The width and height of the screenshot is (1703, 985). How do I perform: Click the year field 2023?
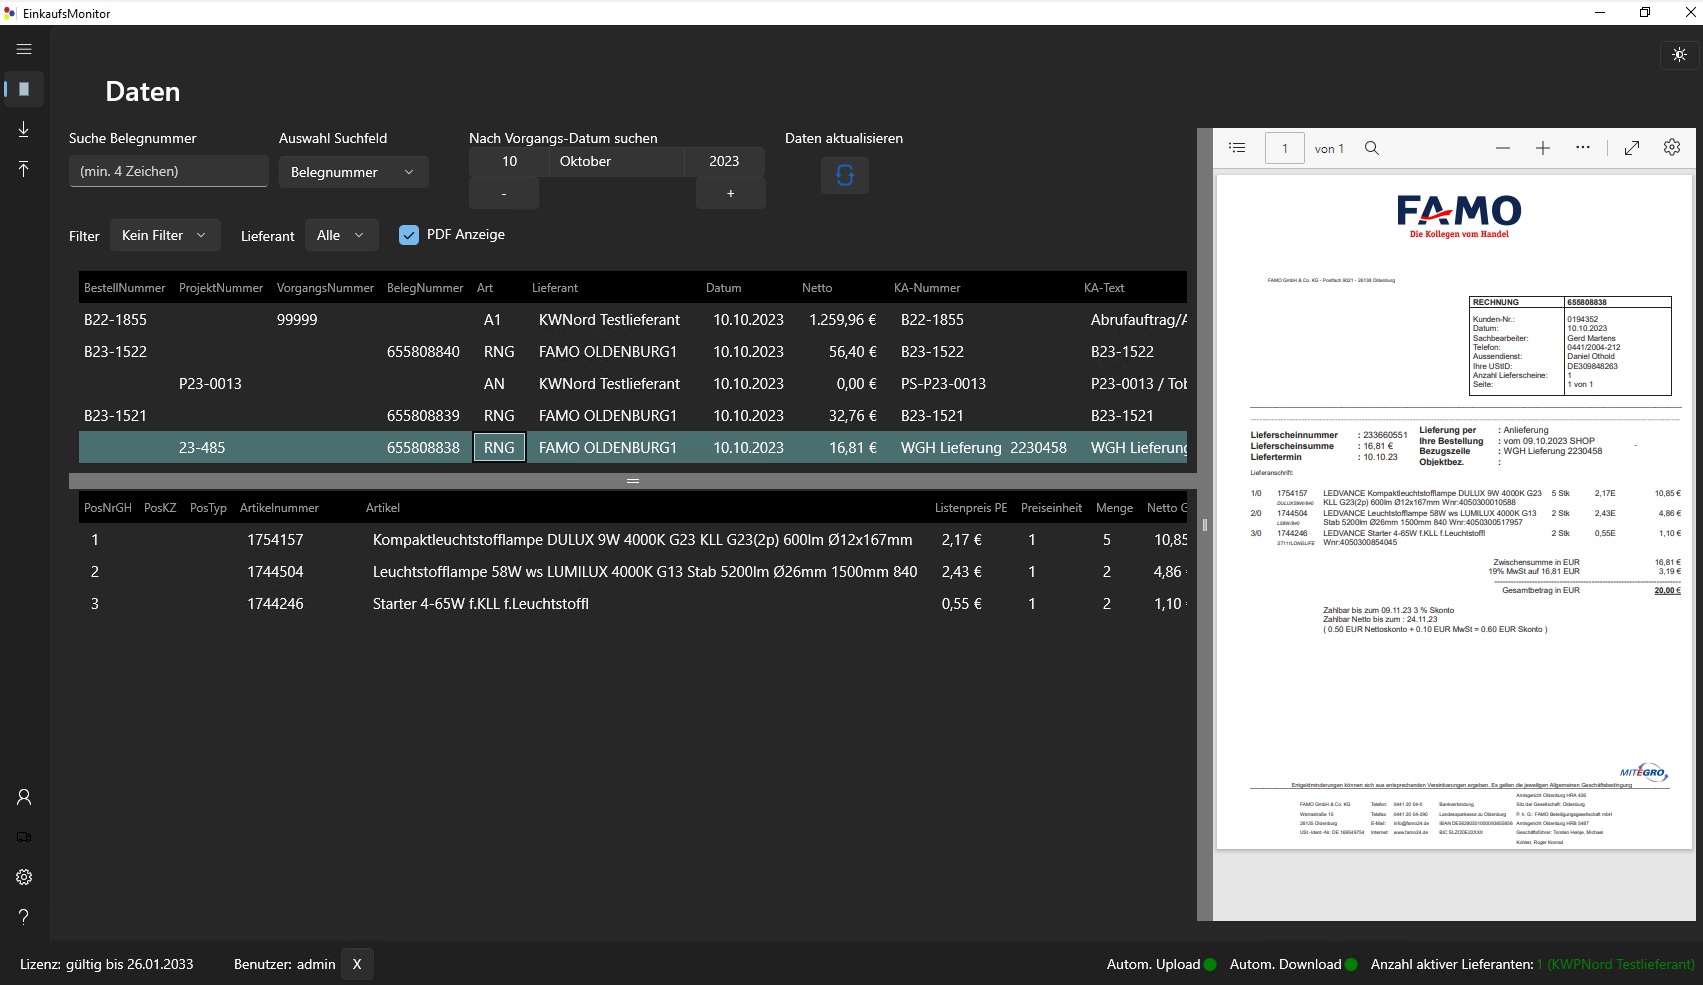725,161
